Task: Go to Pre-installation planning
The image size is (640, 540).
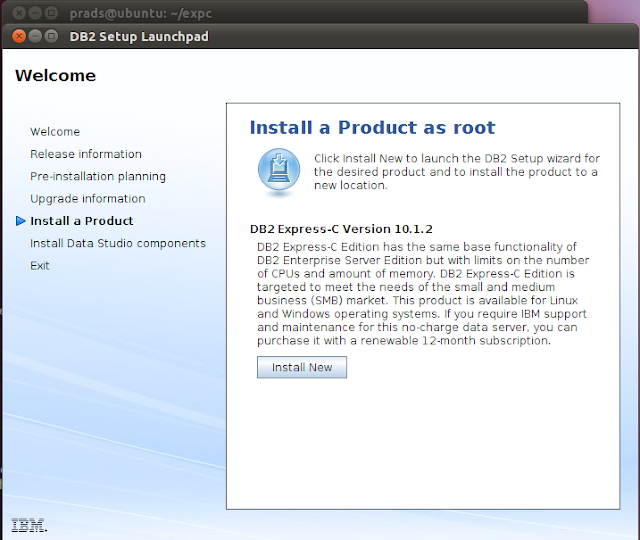Action: (x=98, y=176)
